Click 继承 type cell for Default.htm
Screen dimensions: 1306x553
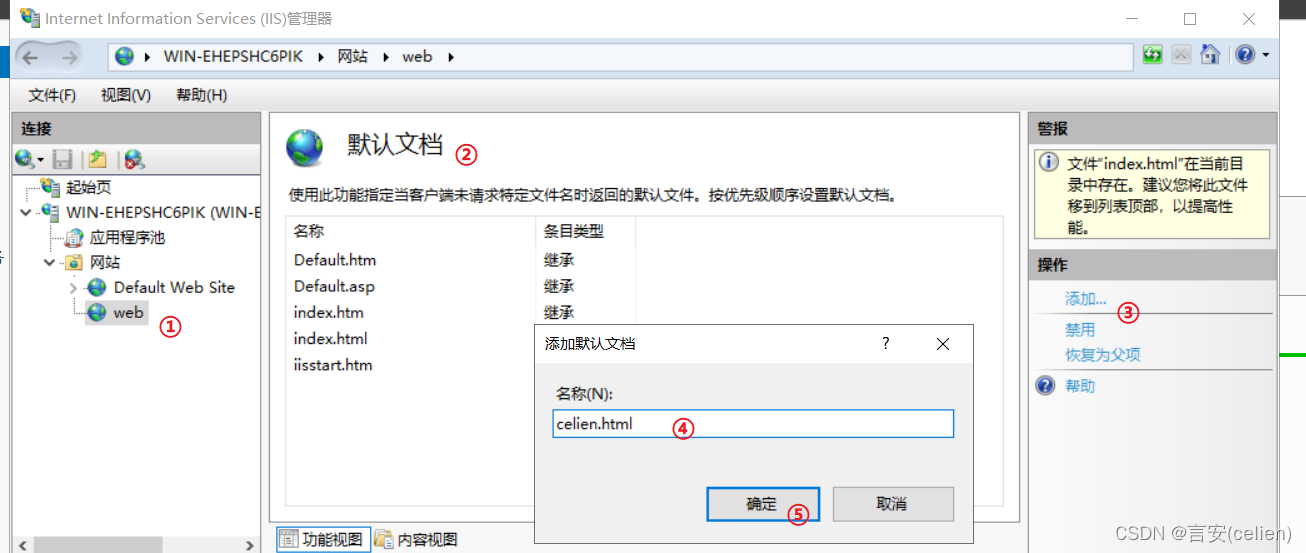559,260
